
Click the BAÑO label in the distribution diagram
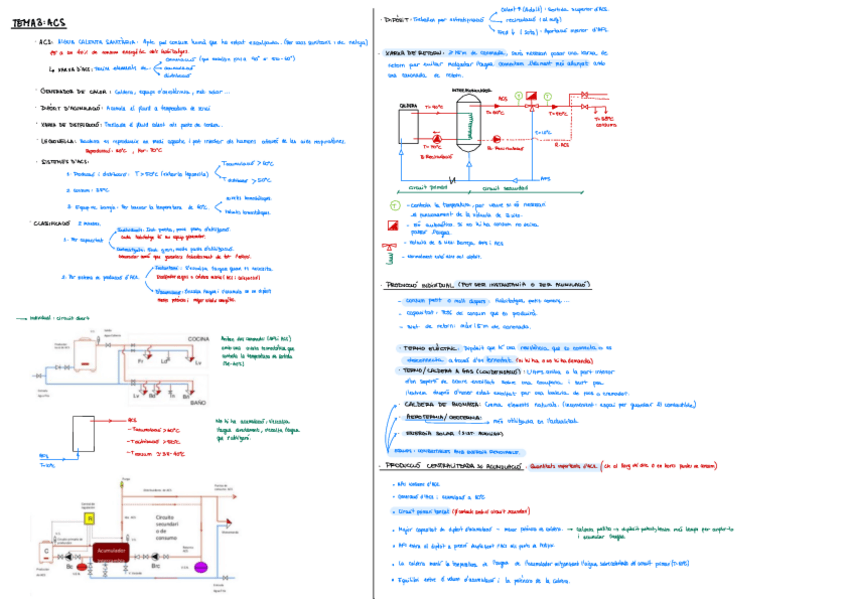point(199,402)
